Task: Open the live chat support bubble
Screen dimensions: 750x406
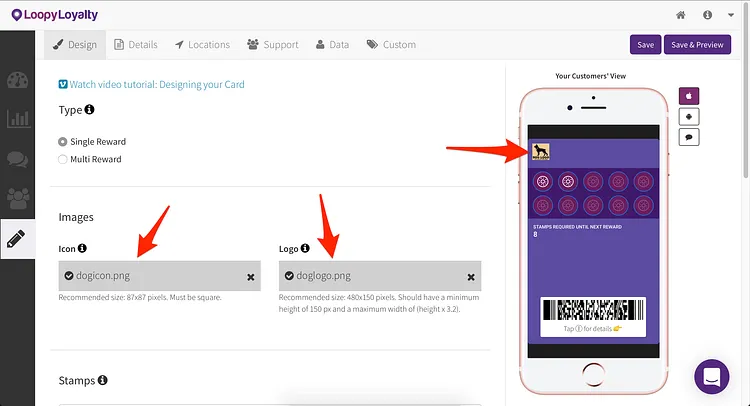Action: (x=712, y=377)
